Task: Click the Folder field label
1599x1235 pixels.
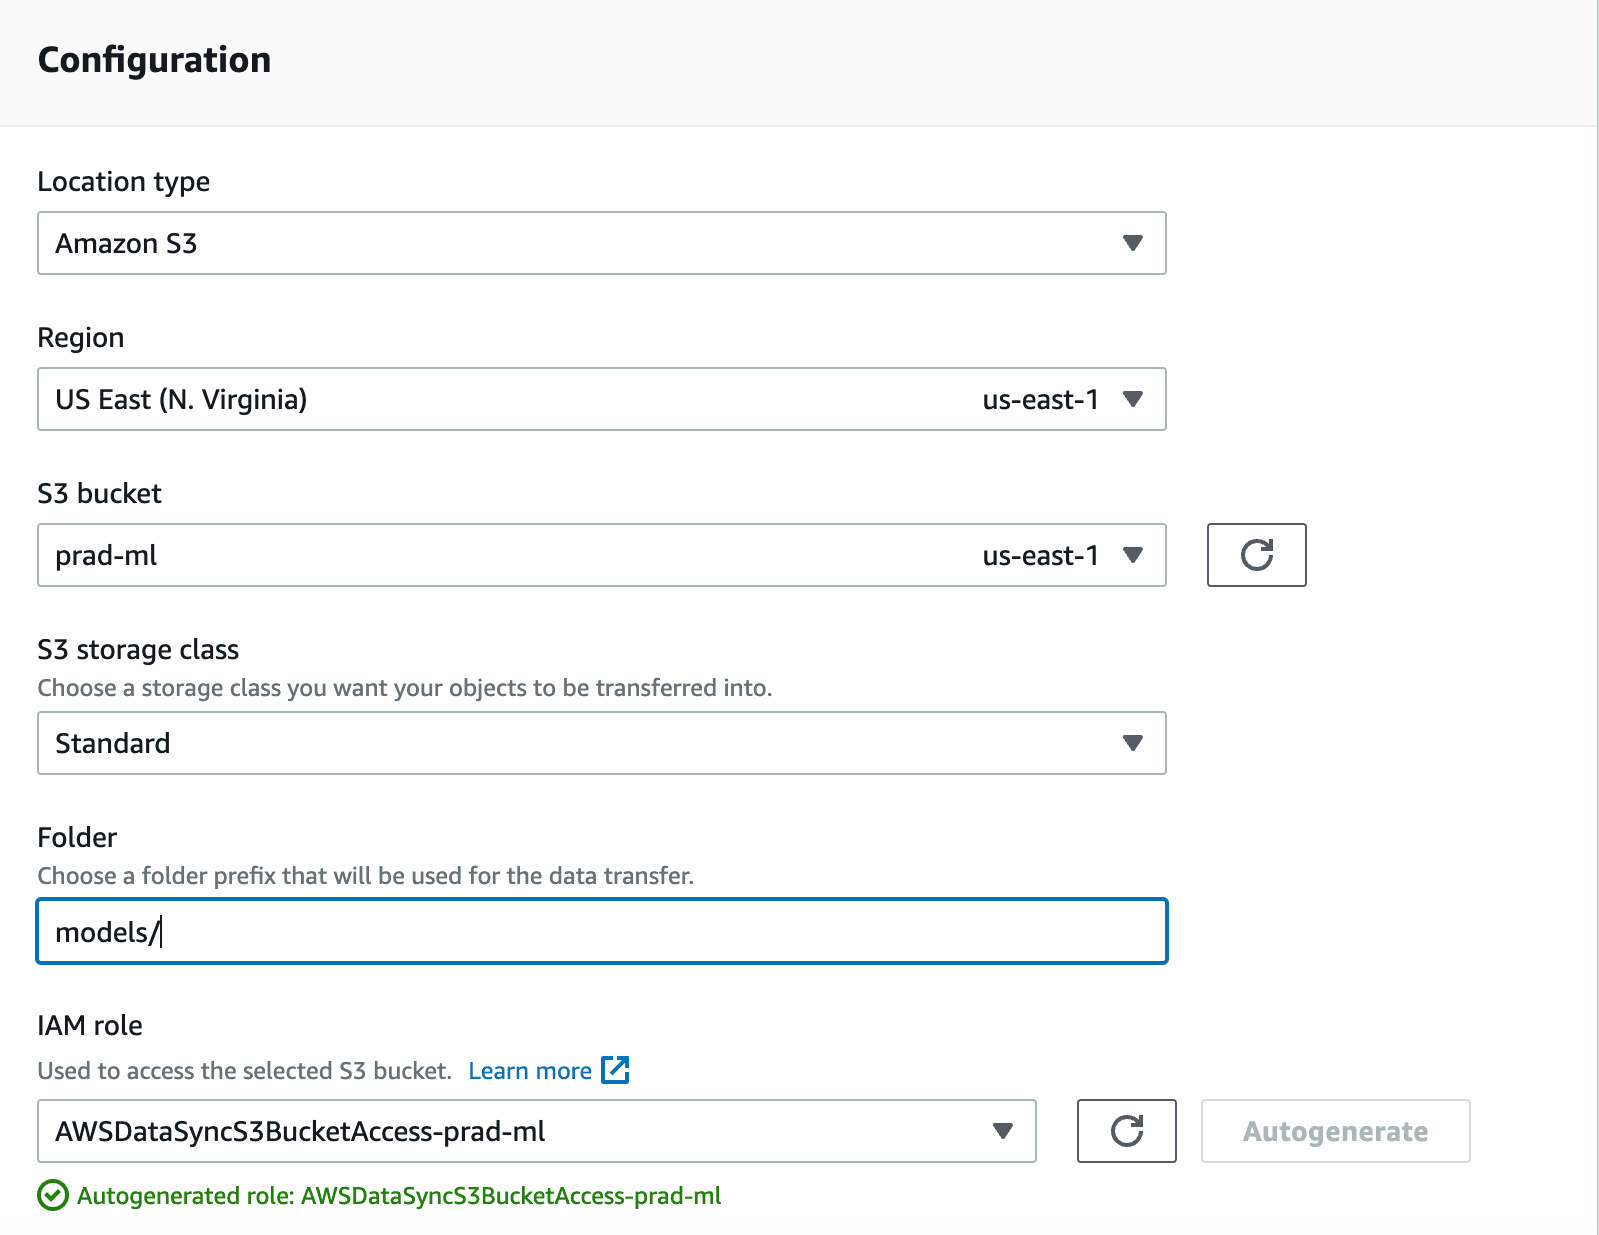Action: point(77,837)
